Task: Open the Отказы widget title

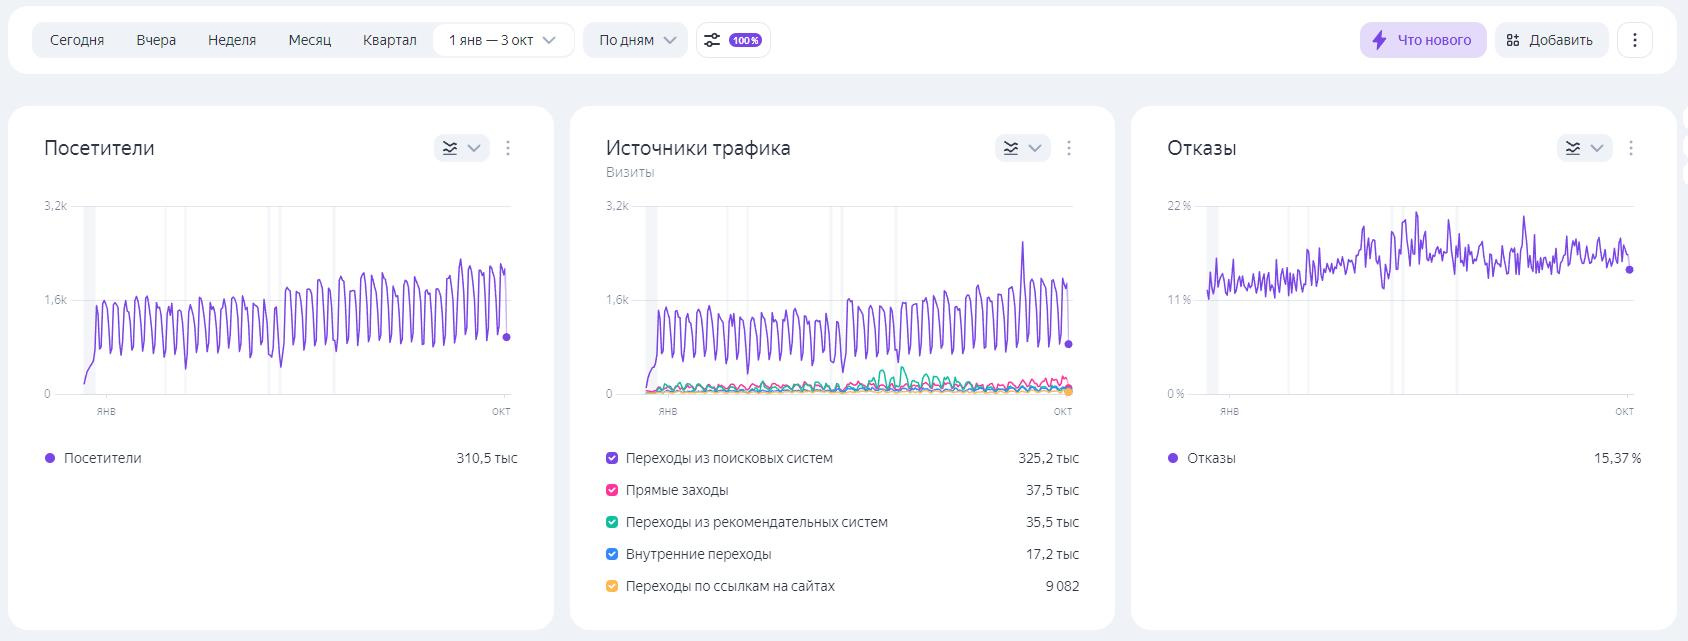Action: 1202,148
